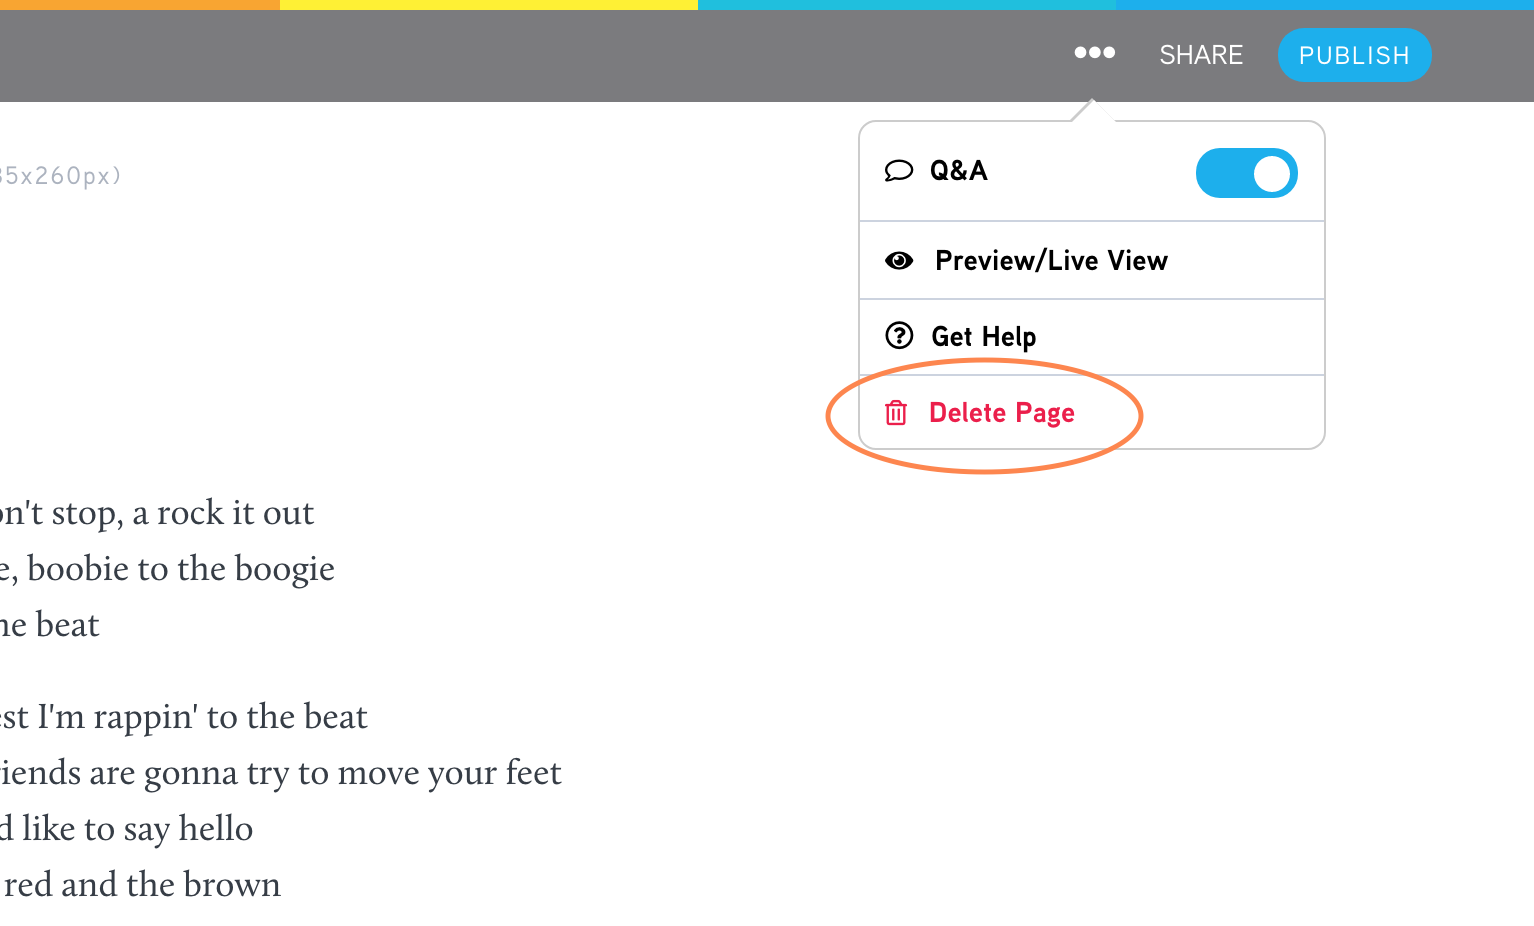Turn off the Q&A toggle switch
The image size is (1534, 926).
[1246, 173]
